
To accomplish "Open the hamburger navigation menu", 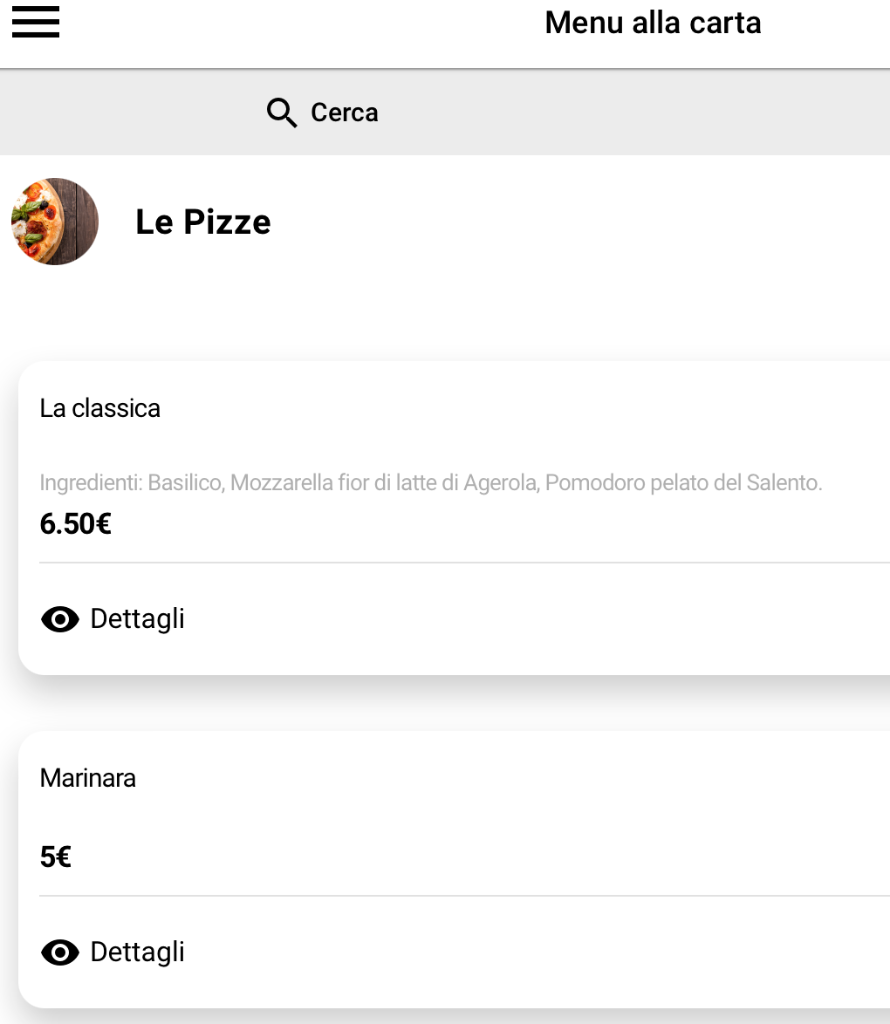I will tap(35, 22).
